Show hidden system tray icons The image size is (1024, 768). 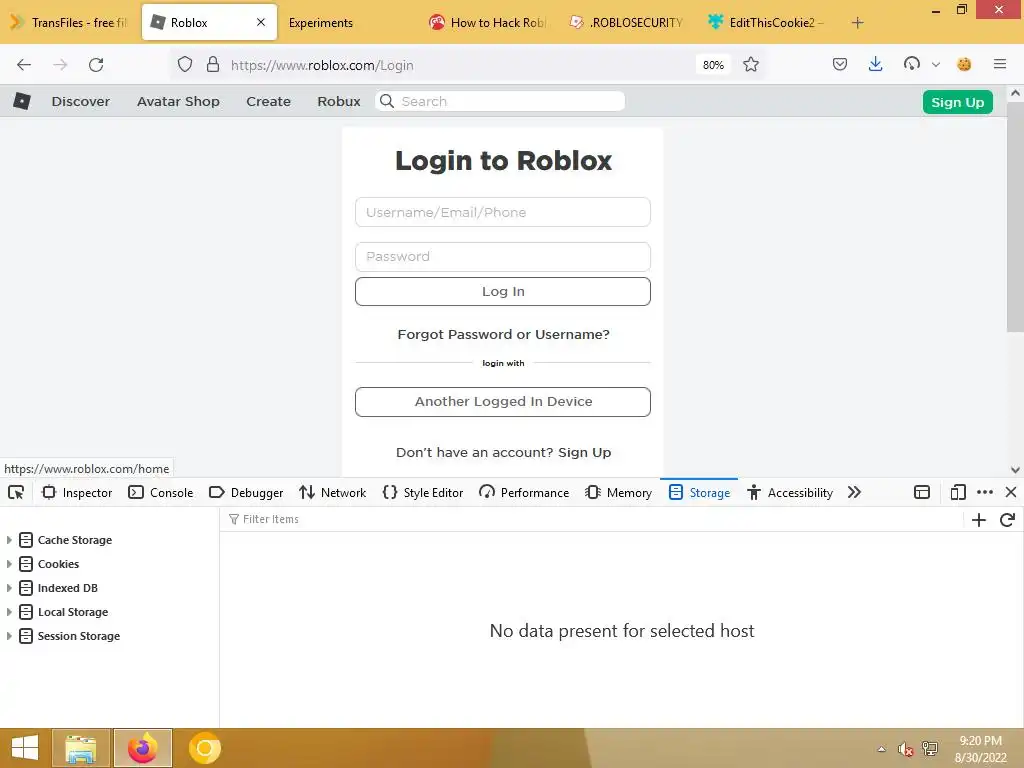[882, 749]
